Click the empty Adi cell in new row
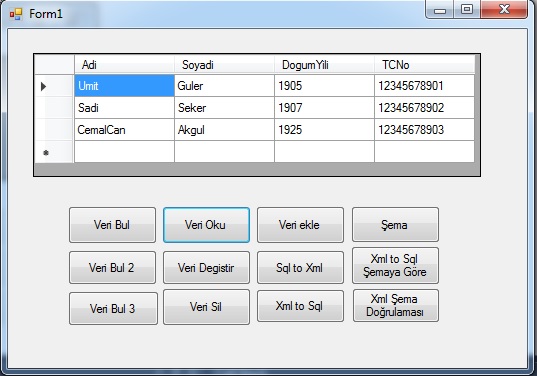The height and width of the screenshot is (376, 537). point(124,152)
